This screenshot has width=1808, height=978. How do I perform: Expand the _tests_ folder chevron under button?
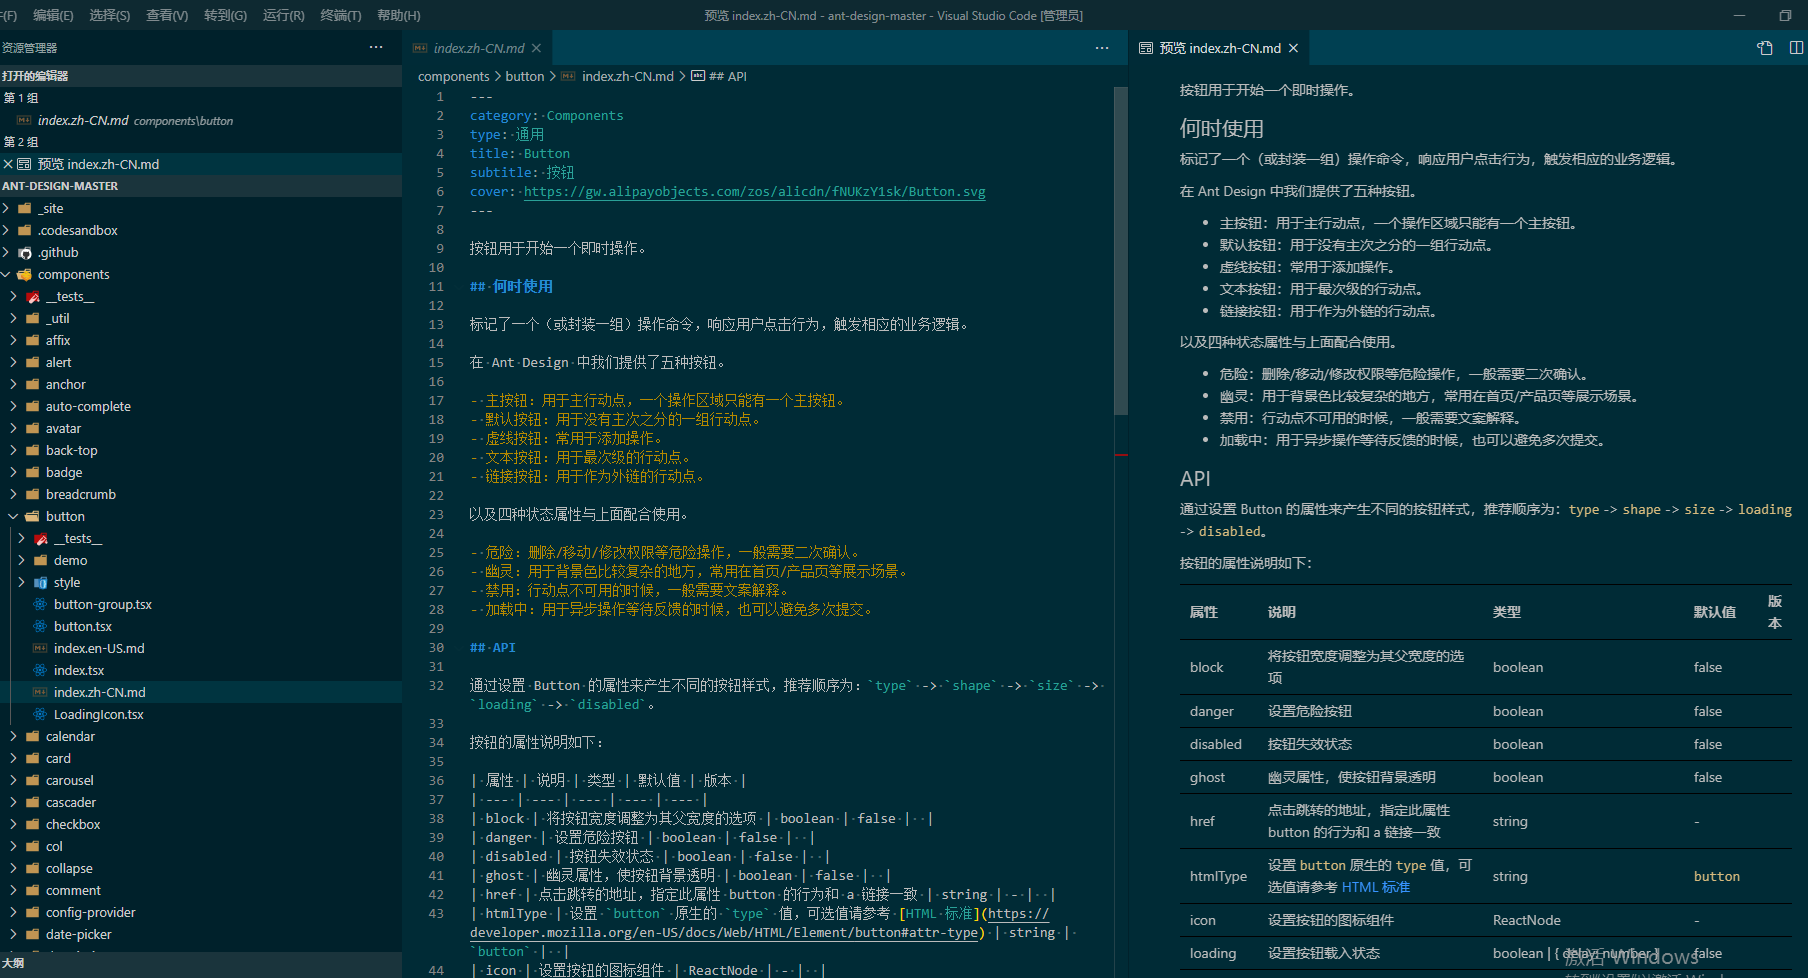point(21,539)
